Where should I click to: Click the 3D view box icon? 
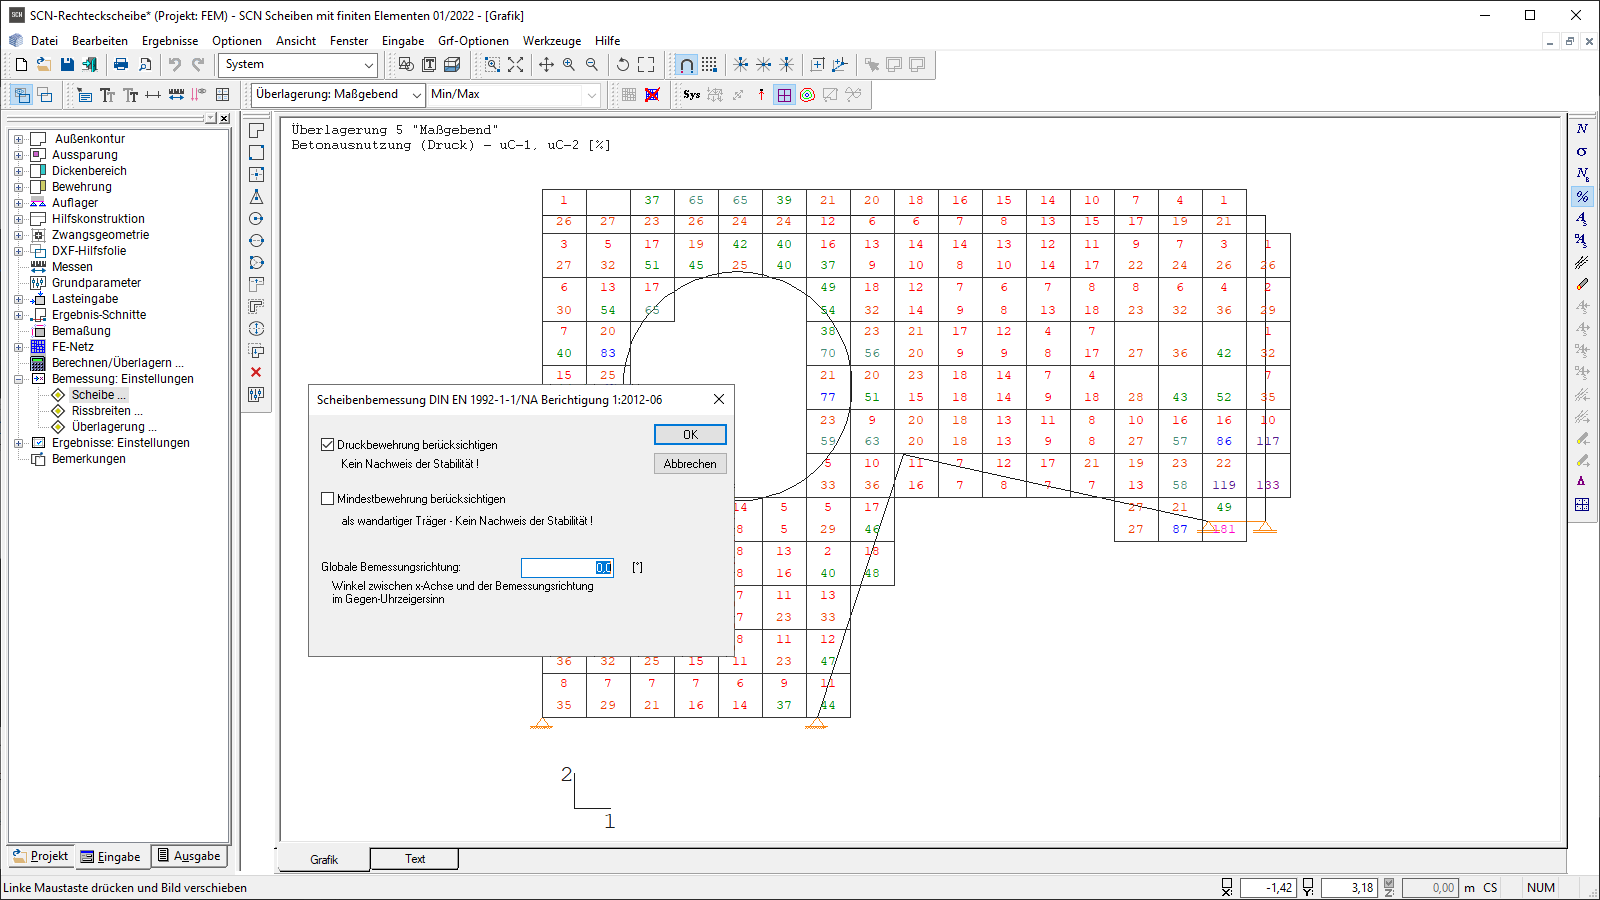point(452,64)
